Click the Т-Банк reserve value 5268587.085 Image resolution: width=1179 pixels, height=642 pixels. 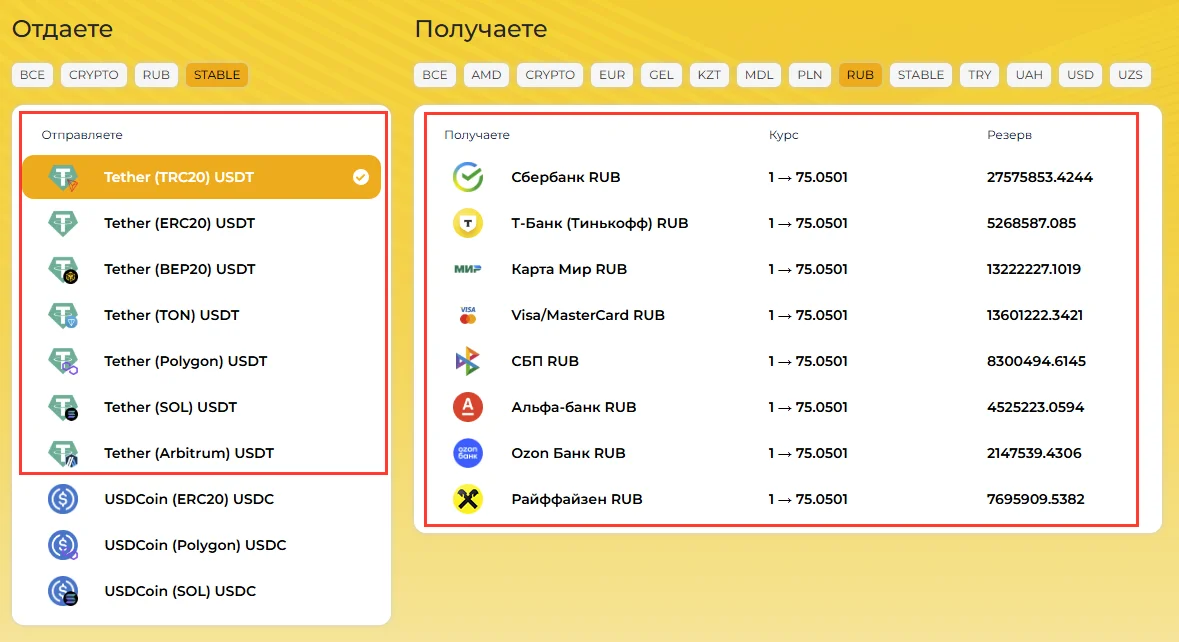tap(1032, 223)
